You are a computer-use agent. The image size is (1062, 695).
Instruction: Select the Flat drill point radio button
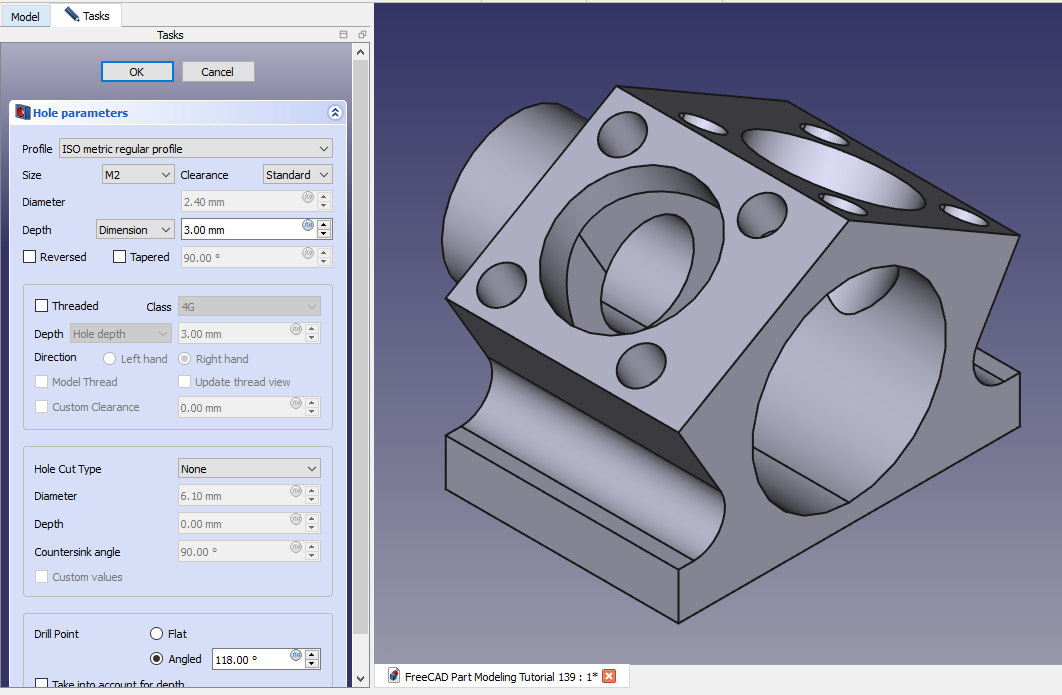pos(156,634)
